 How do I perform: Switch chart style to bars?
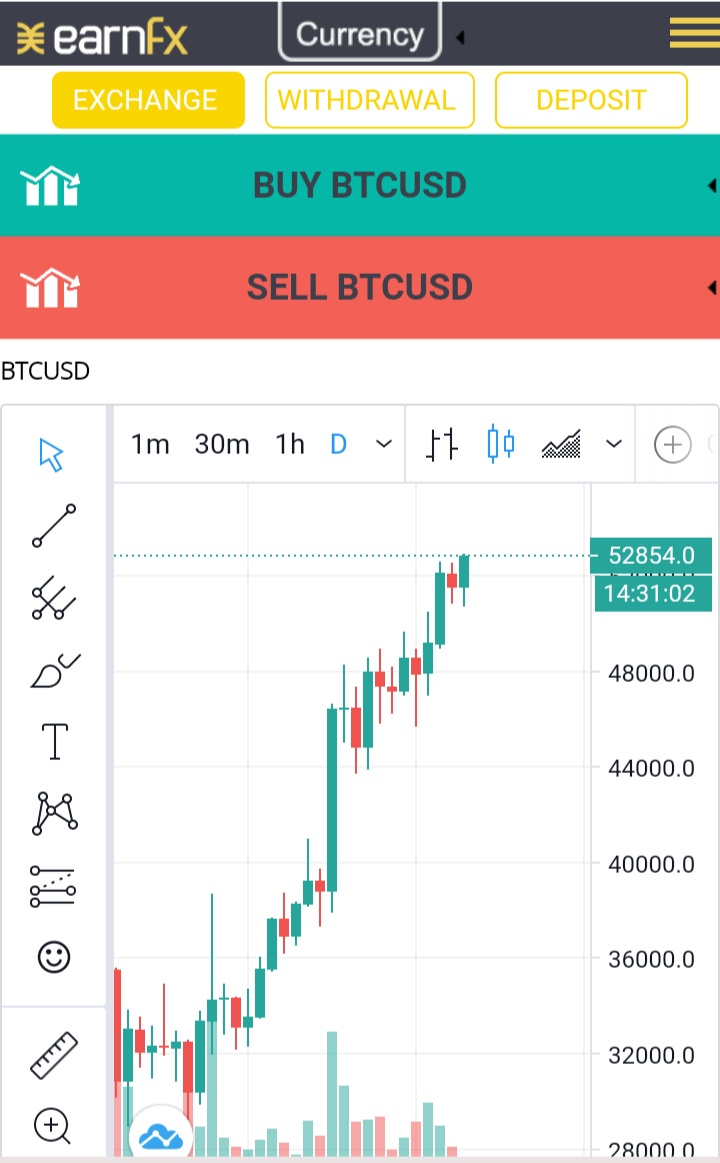click(x=442, y=445)
